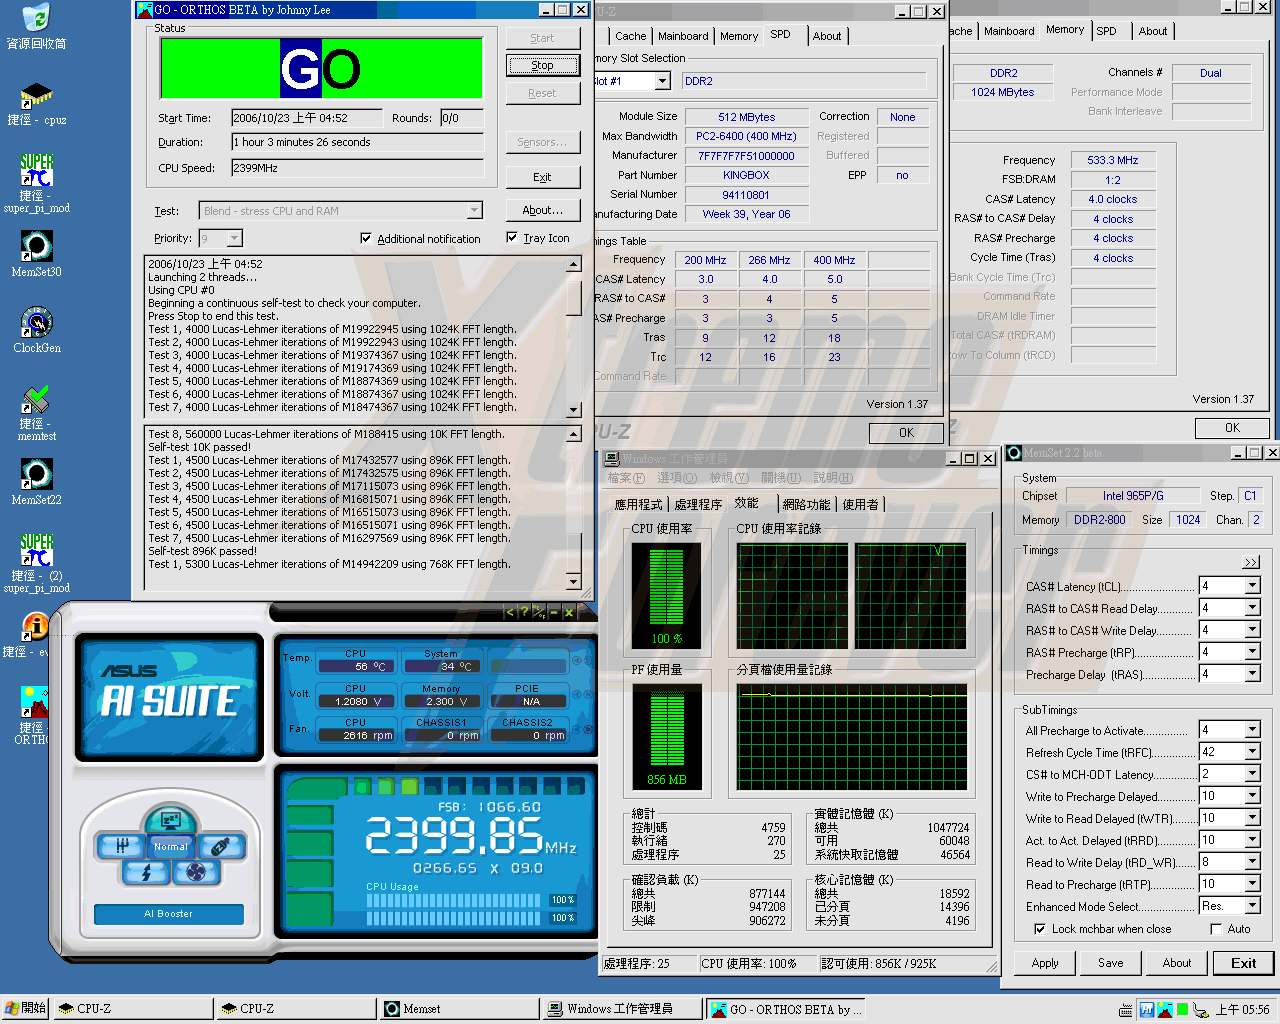
Task: Select About tab in right CPU-Z window
Action: 1153,31
